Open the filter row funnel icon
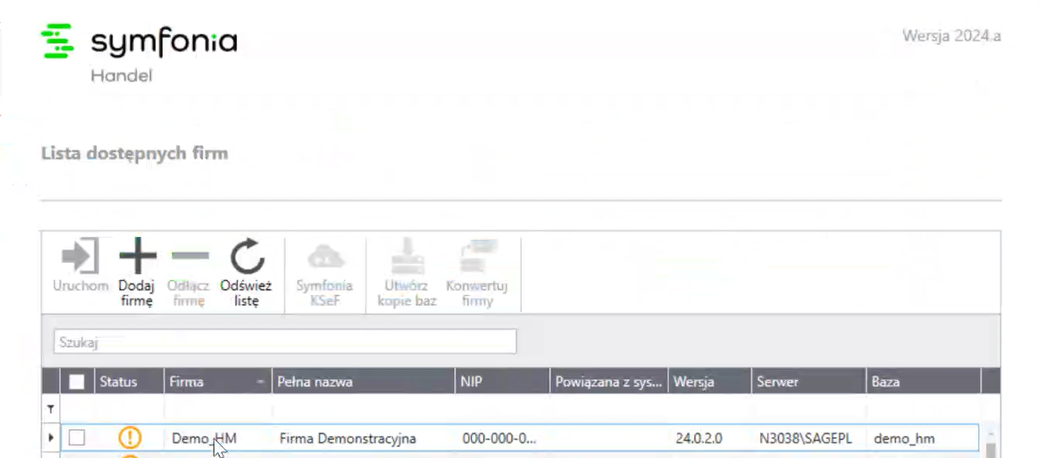This screenshot has height=458, width=1041. [x=50, y=409]
